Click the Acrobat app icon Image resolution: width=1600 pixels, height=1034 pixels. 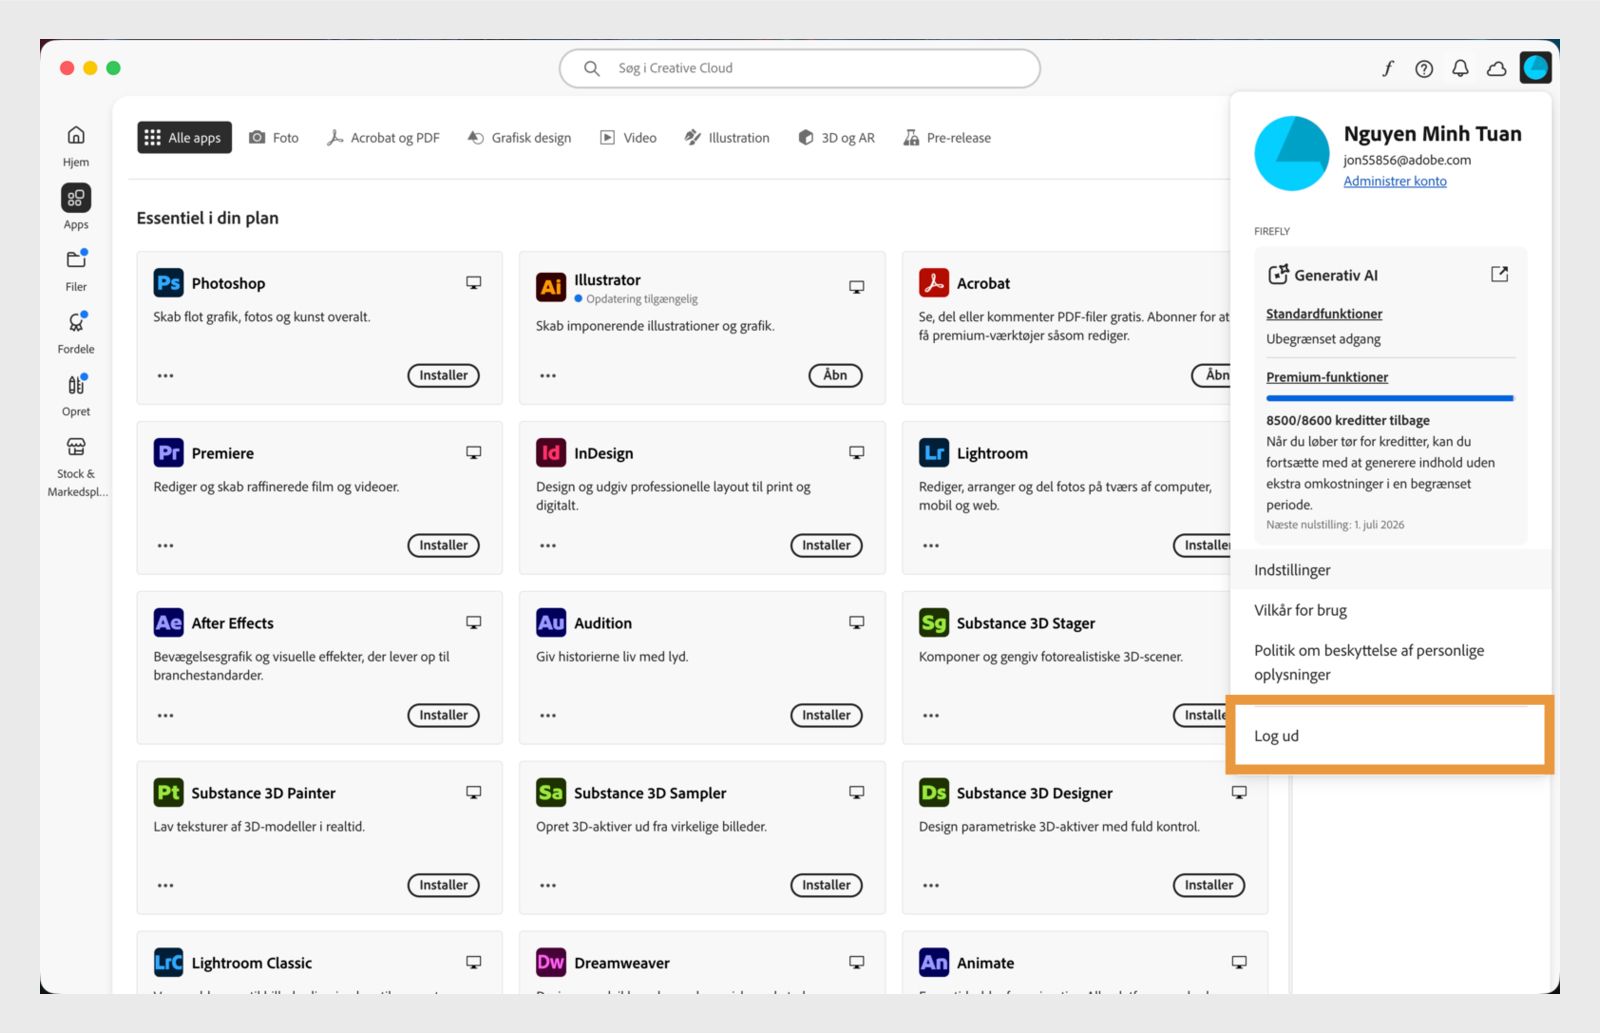click(x=934, y=283)
